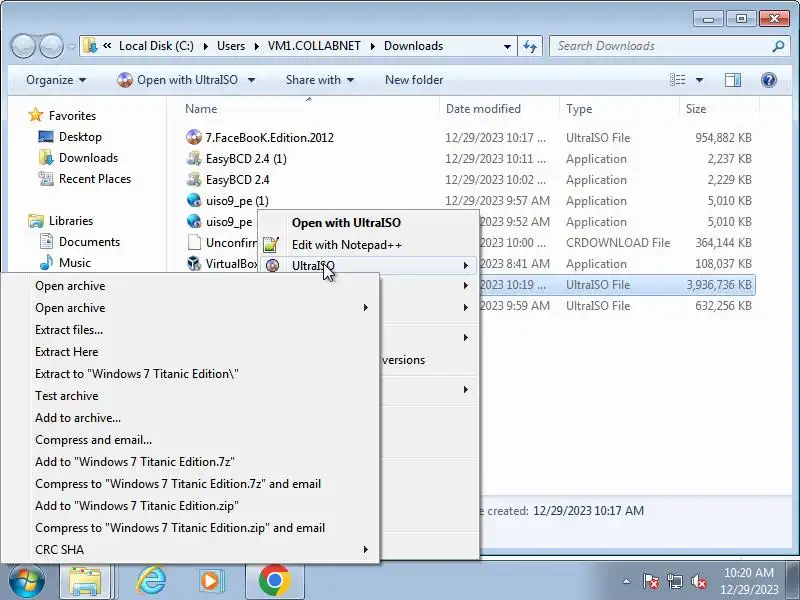The width and height of the screenshot is (800, 600).
Task: Select the EasyBCD 2.4 application icon
Action: (194, 180)
